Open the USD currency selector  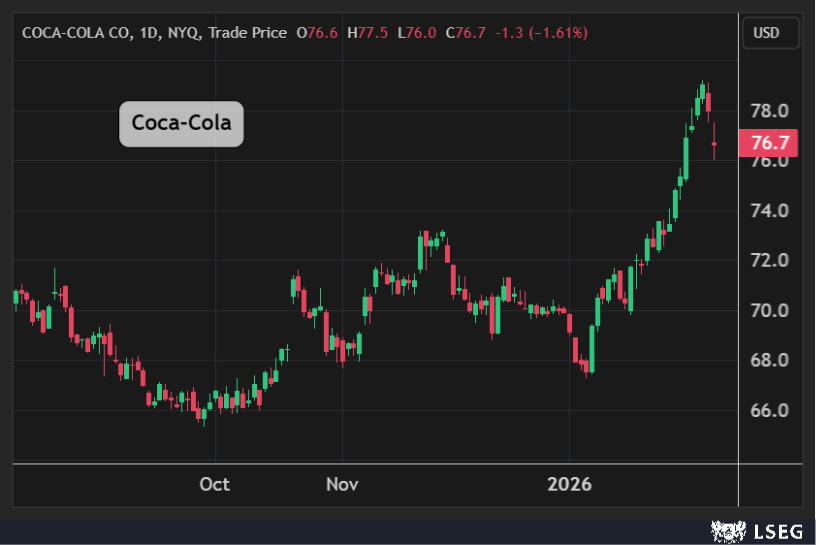[x=770, y=33]
